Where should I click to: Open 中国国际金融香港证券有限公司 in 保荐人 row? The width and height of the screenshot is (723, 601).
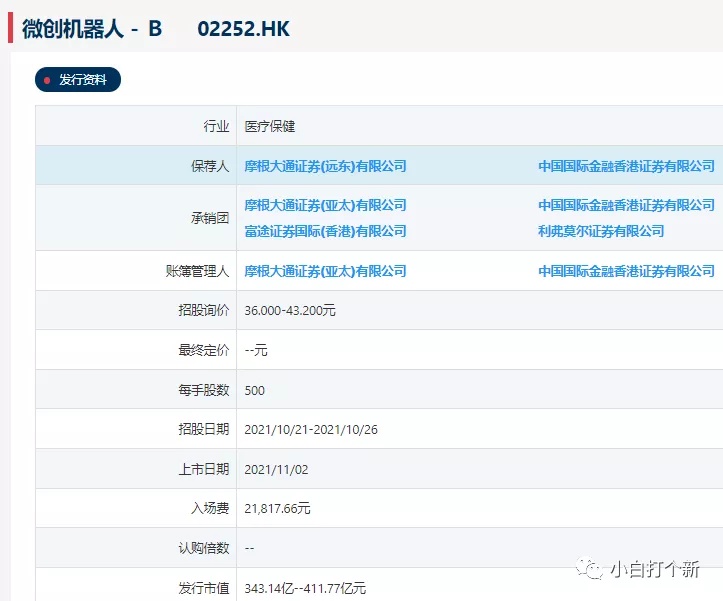click(x=626, y=166)
